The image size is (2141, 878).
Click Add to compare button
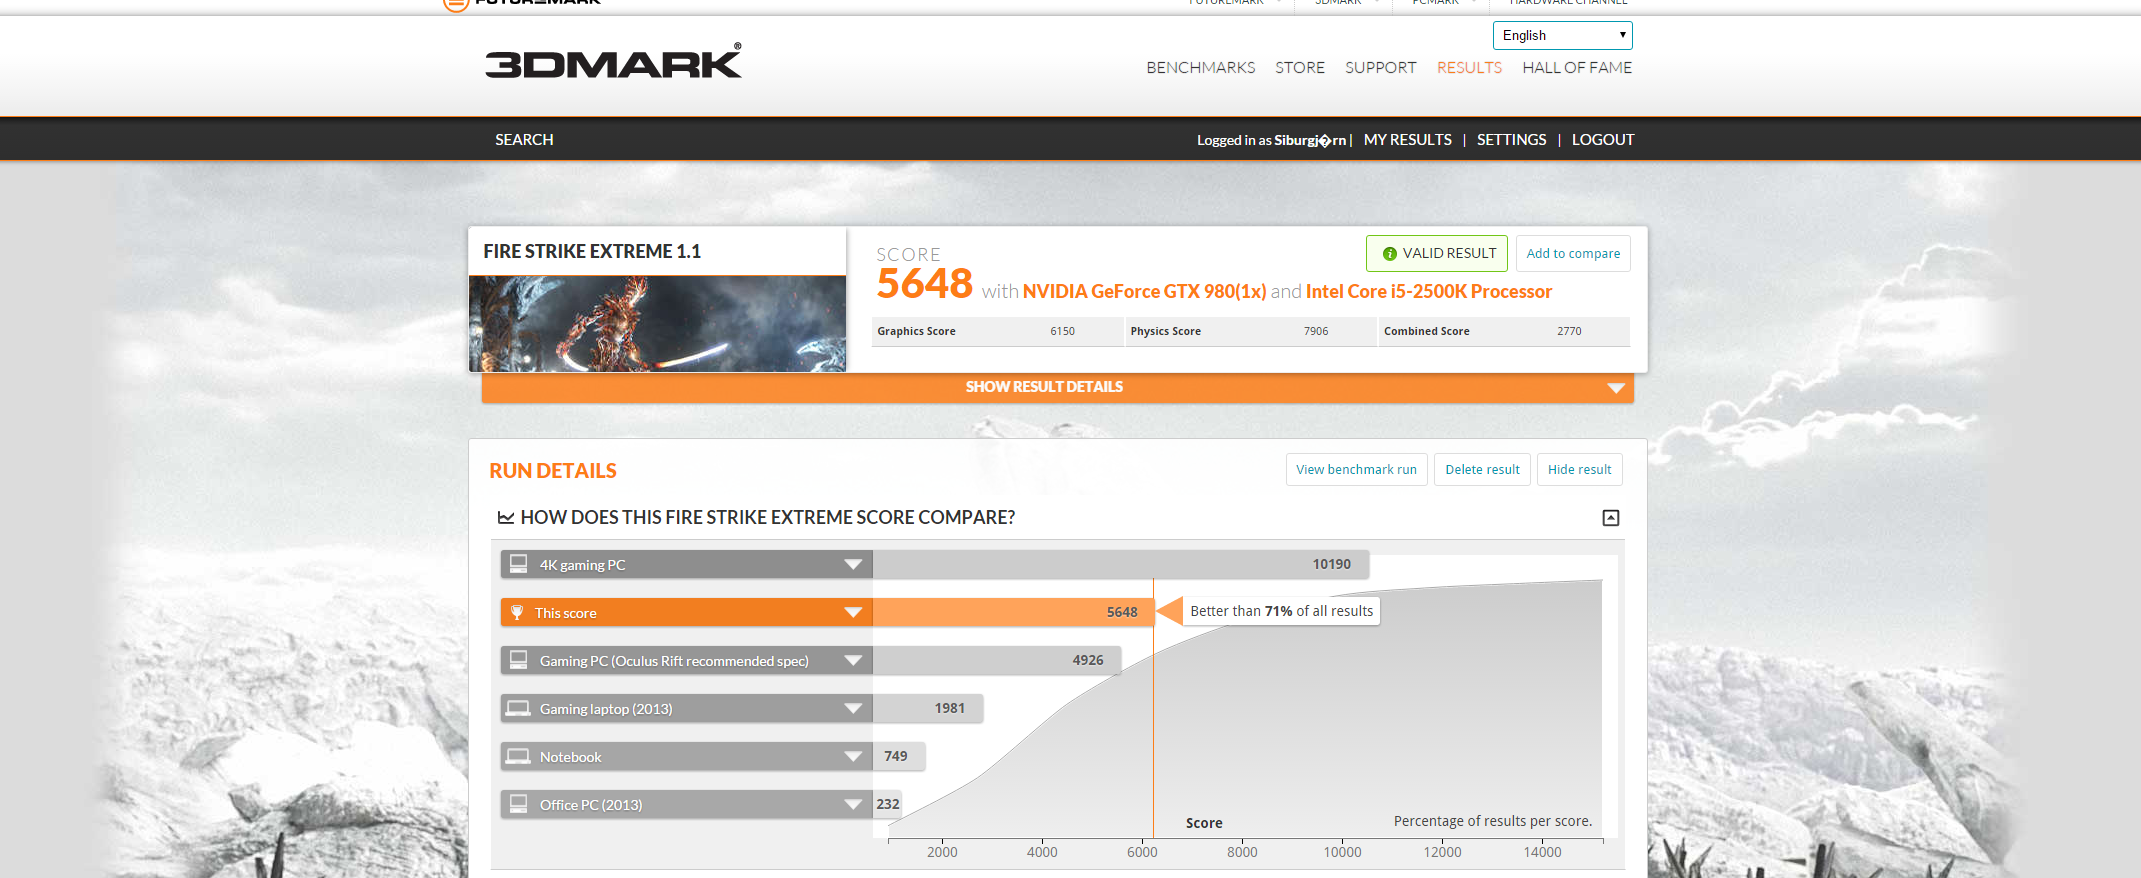coord(1572,254)
